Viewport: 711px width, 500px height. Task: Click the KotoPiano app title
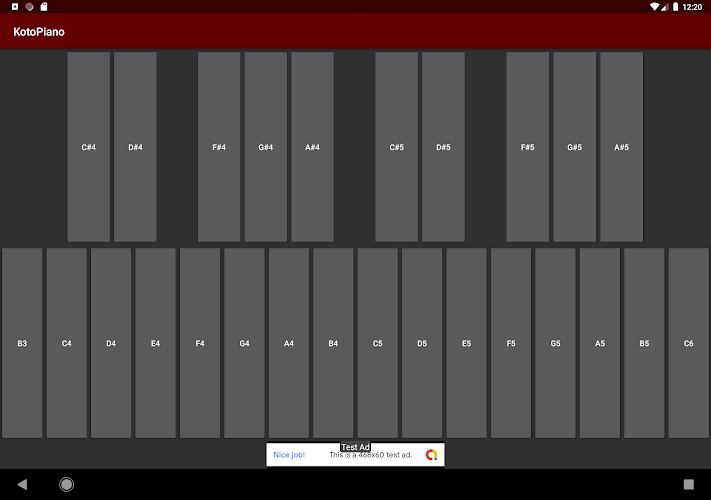click(39, 32)
